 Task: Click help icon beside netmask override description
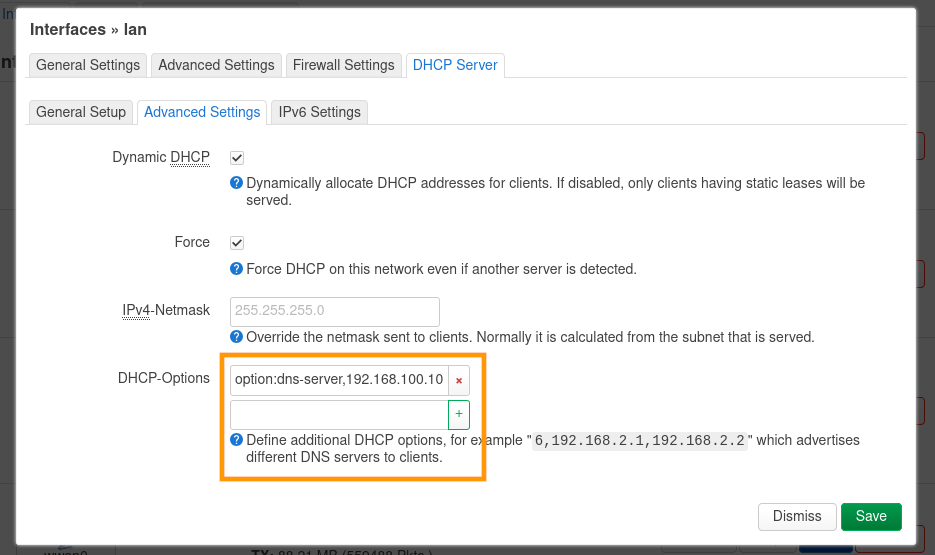(x=237, y=336)
